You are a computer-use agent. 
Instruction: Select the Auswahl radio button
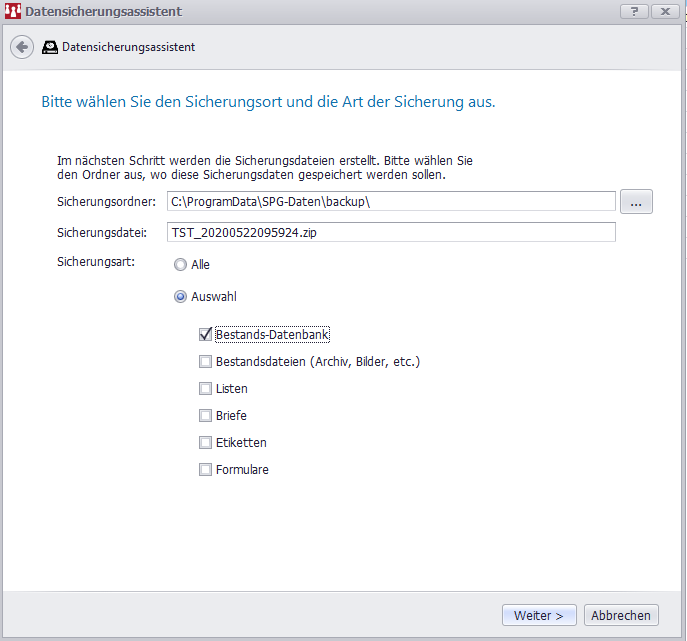[x=180, y=297]
